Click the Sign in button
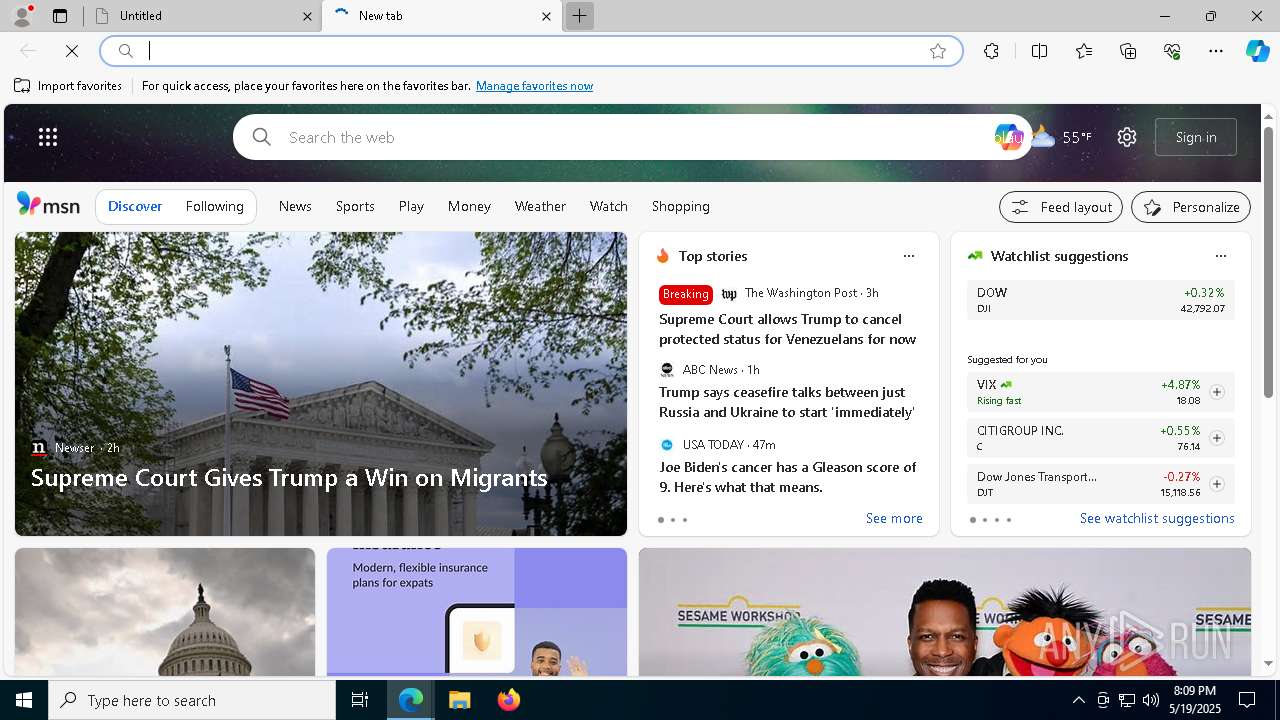Viewport: 1280px width, 720px height. (x=1196, y=137)
